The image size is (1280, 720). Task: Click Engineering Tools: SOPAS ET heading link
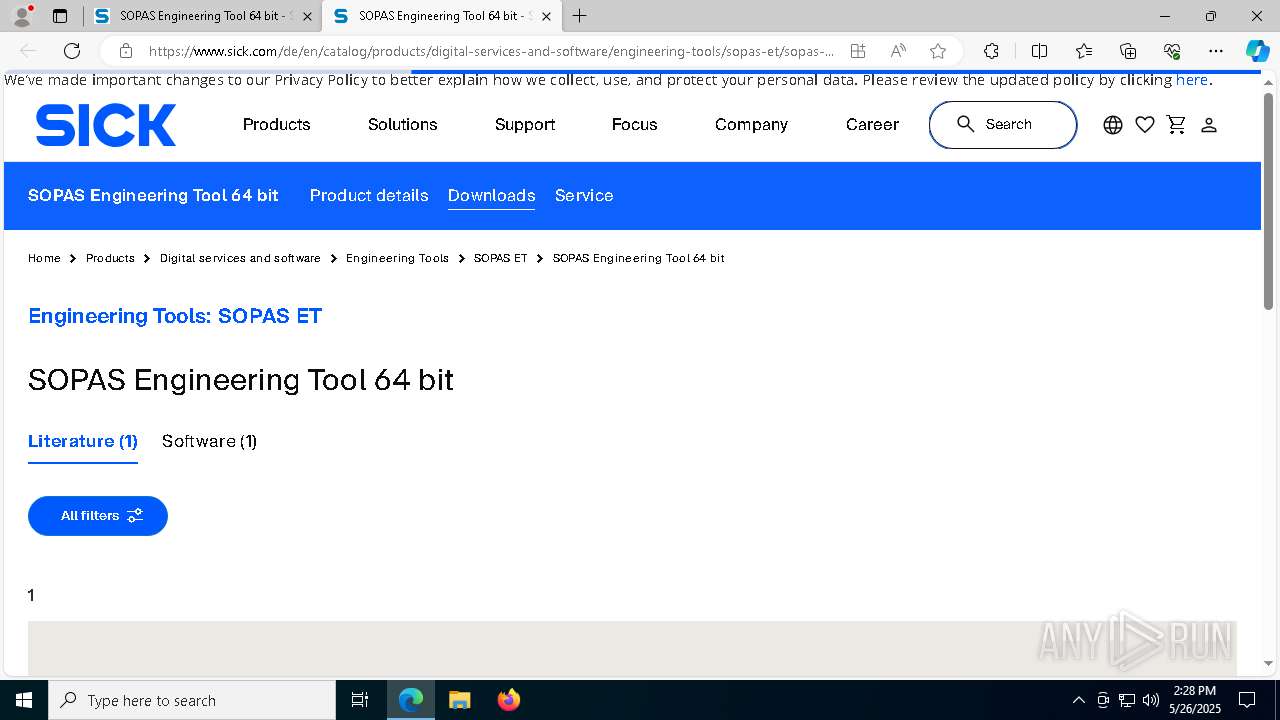175,316
